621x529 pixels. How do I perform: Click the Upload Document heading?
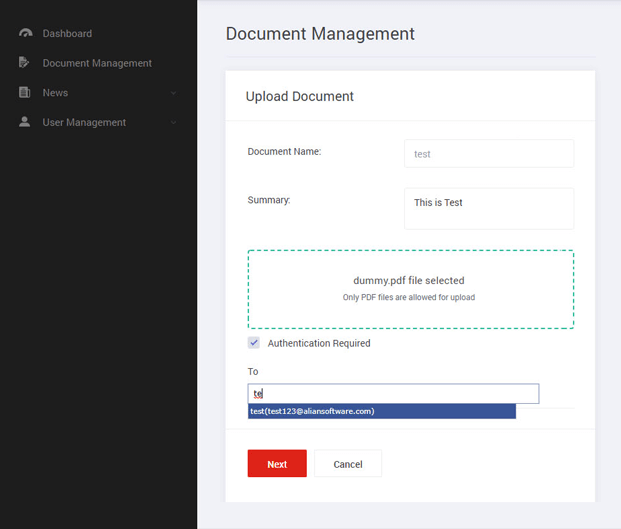299,96
